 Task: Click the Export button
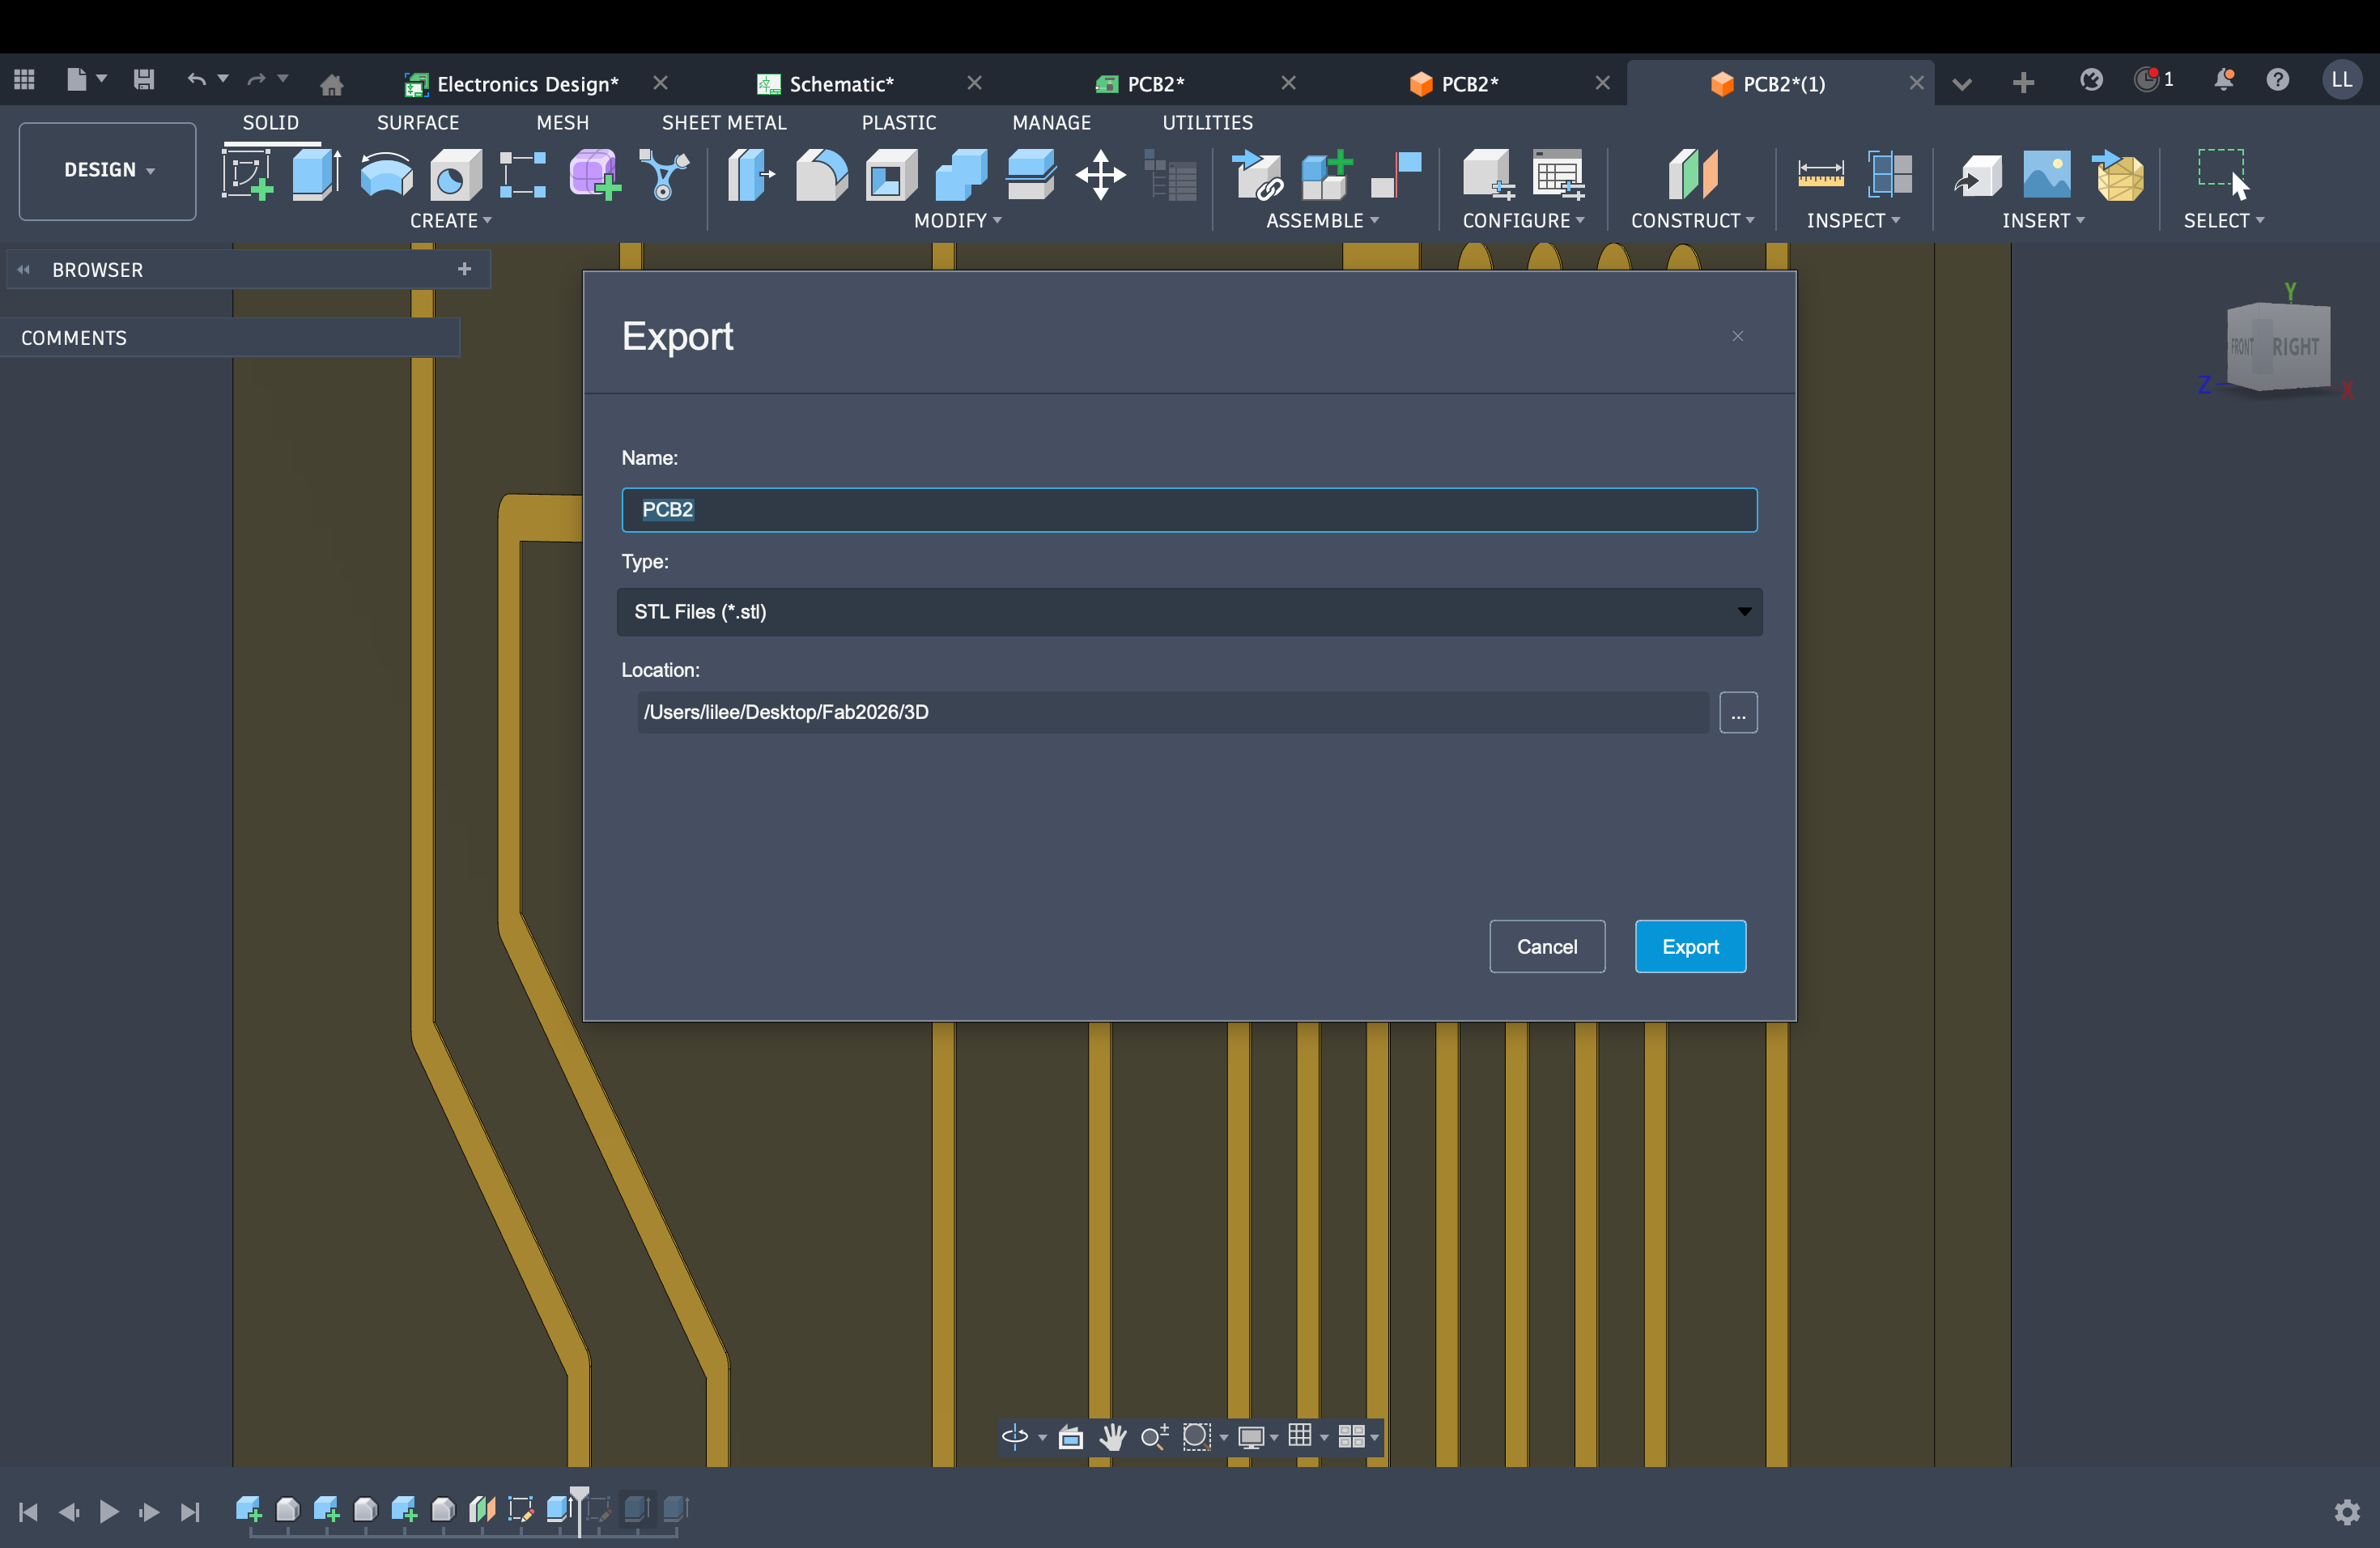[1689, 946]
